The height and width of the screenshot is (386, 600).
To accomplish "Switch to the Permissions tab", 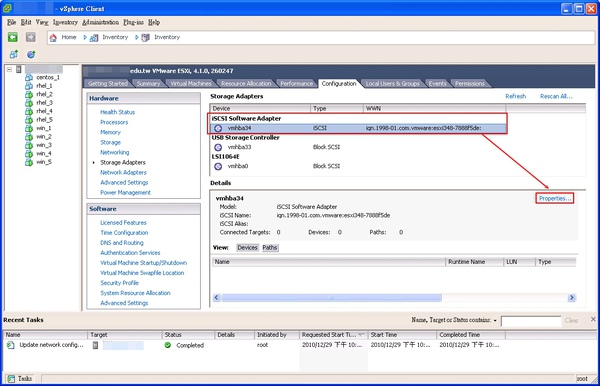I will [470, 83].
